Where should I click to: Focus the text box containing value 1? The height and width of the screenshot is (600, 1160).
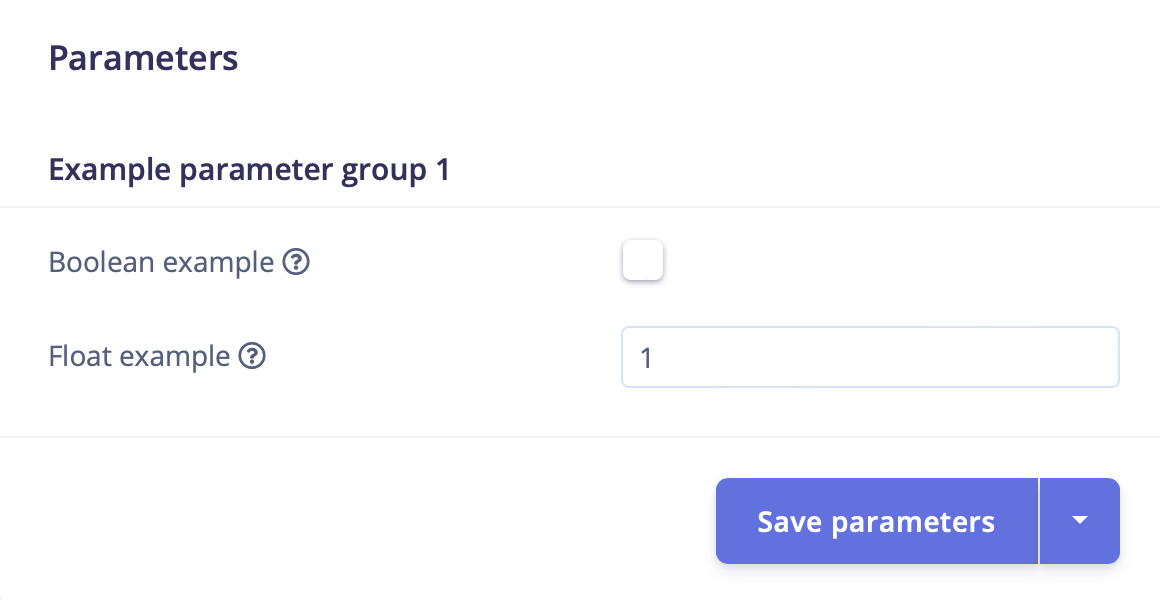pyautogui.click(x=869, y=357)
